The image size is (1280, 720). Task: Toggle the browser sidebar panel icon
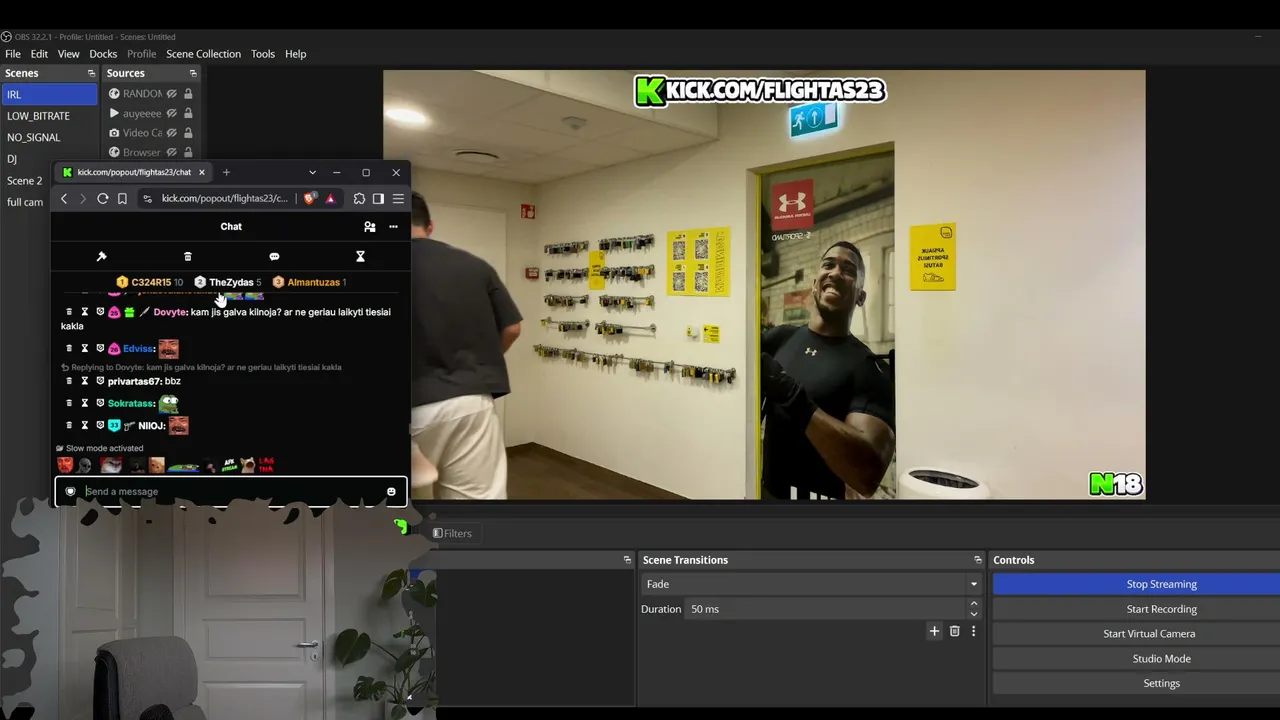click(378, 199)
